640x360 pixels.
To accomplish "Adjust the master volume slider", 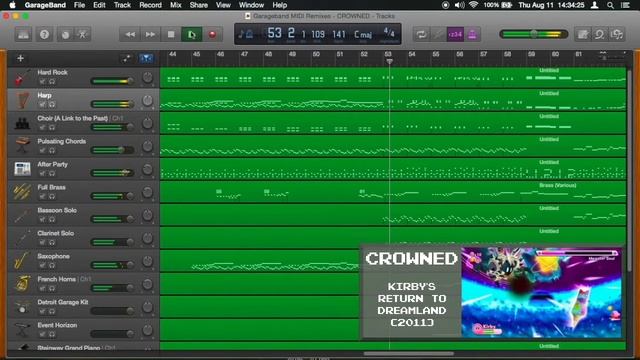I will [x=533, y=34].
